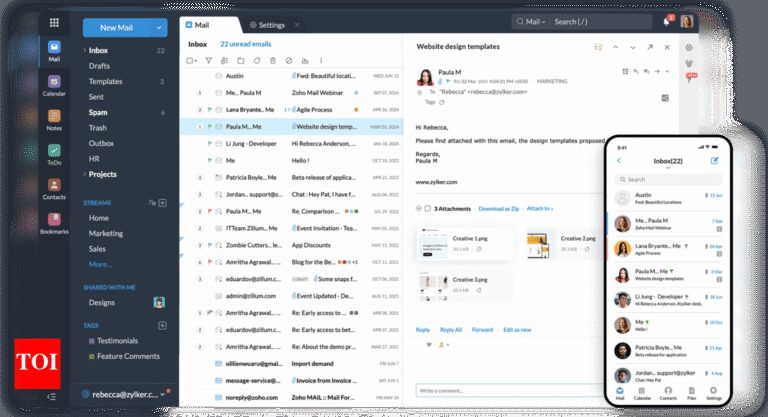Toggle the flag on Li Jung email
Viewport: 768px width, 417px height.
(210, 144)
